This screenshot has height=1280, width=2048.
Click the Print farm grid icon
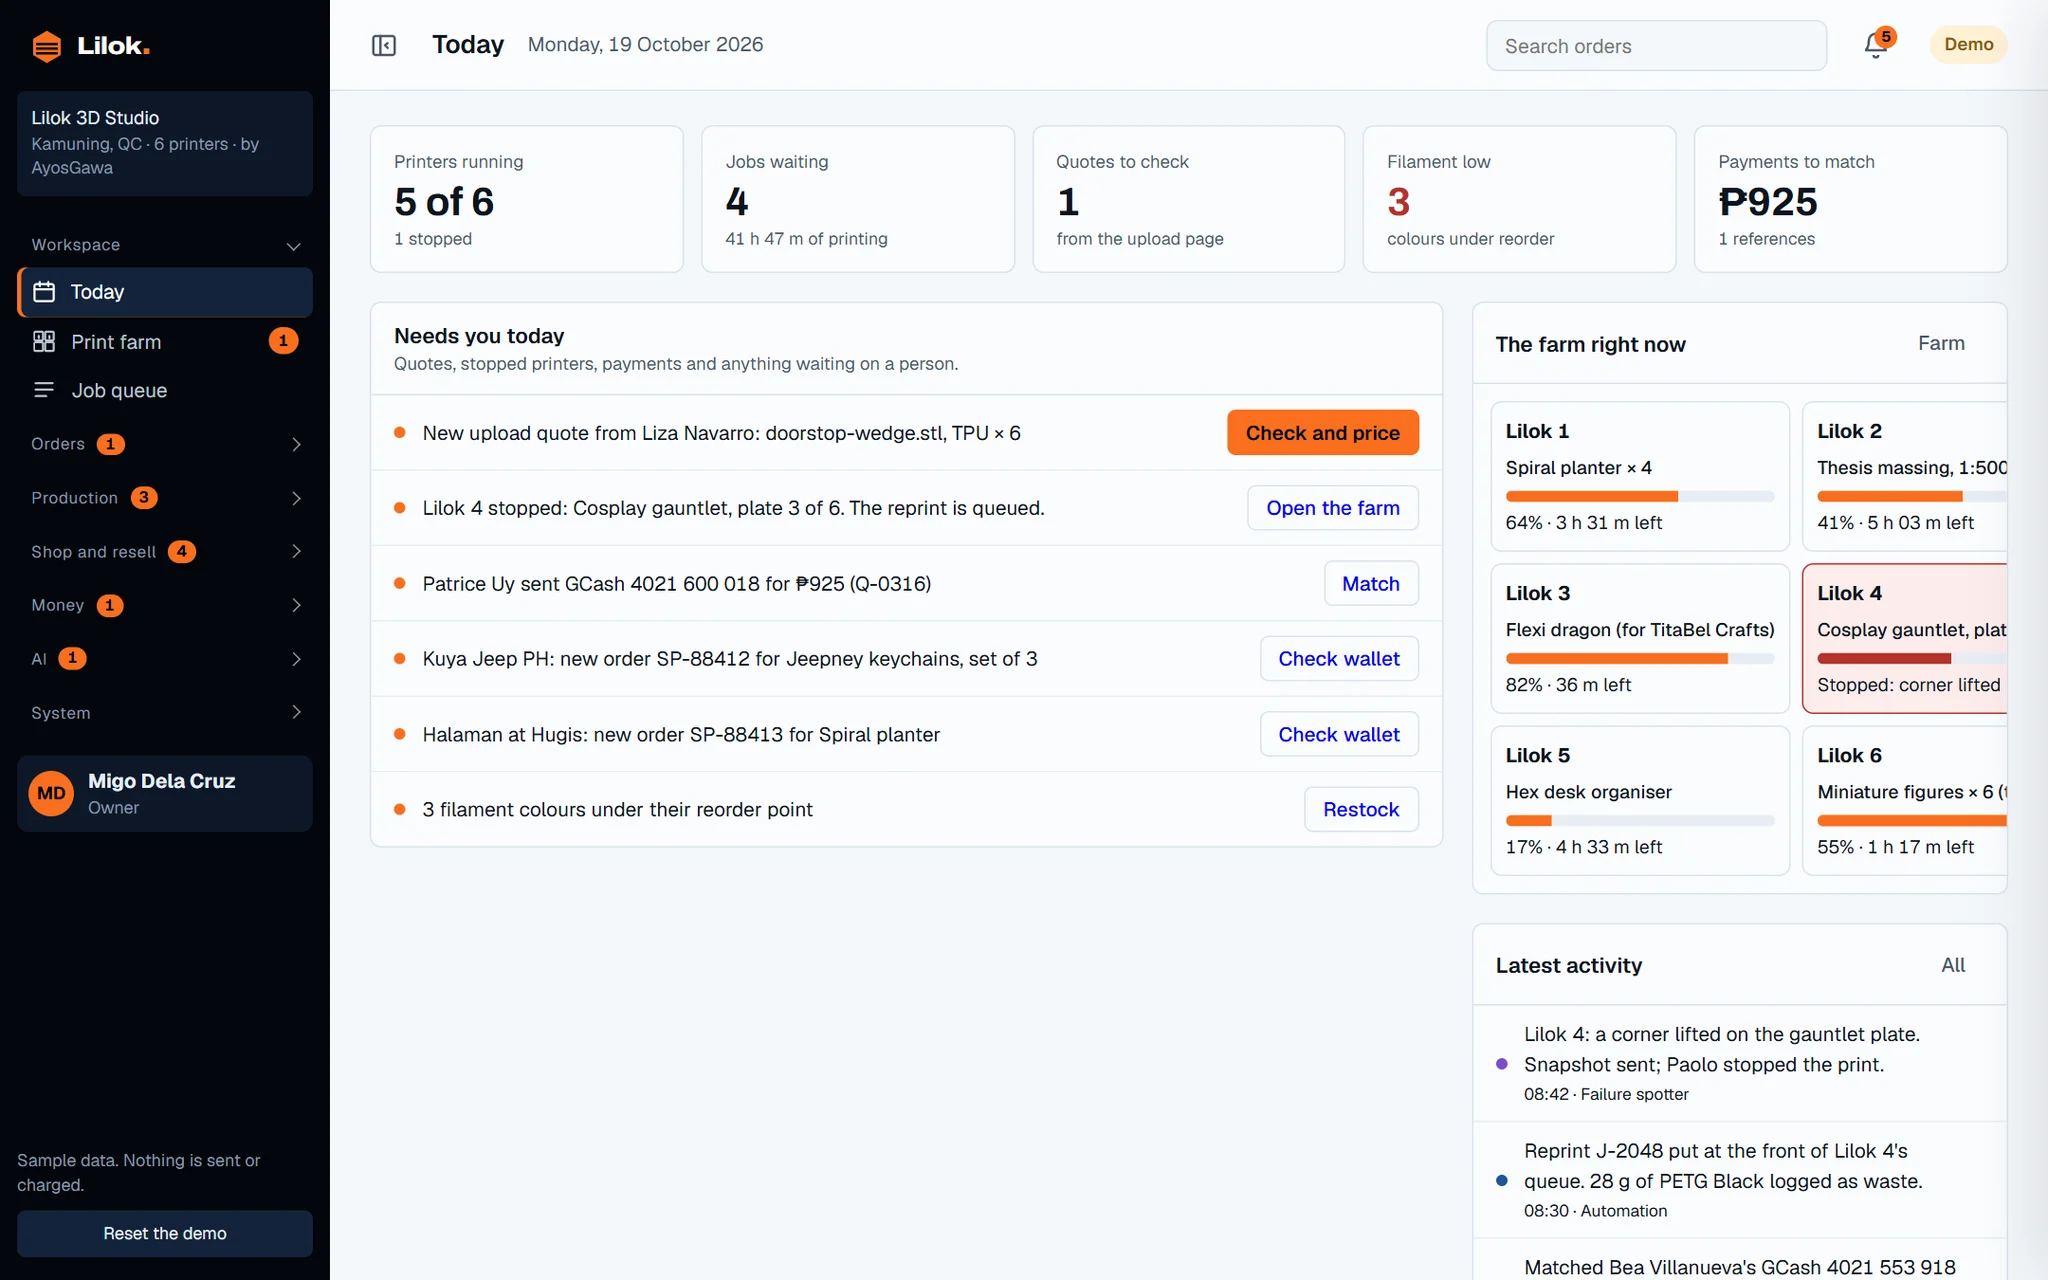coord(44,342)
